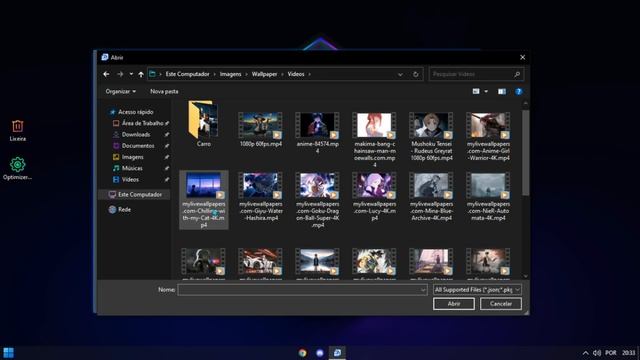Select anime-84574.mp4 video file
Viewport: 640px width, 360px height.
tap(318, 133)
